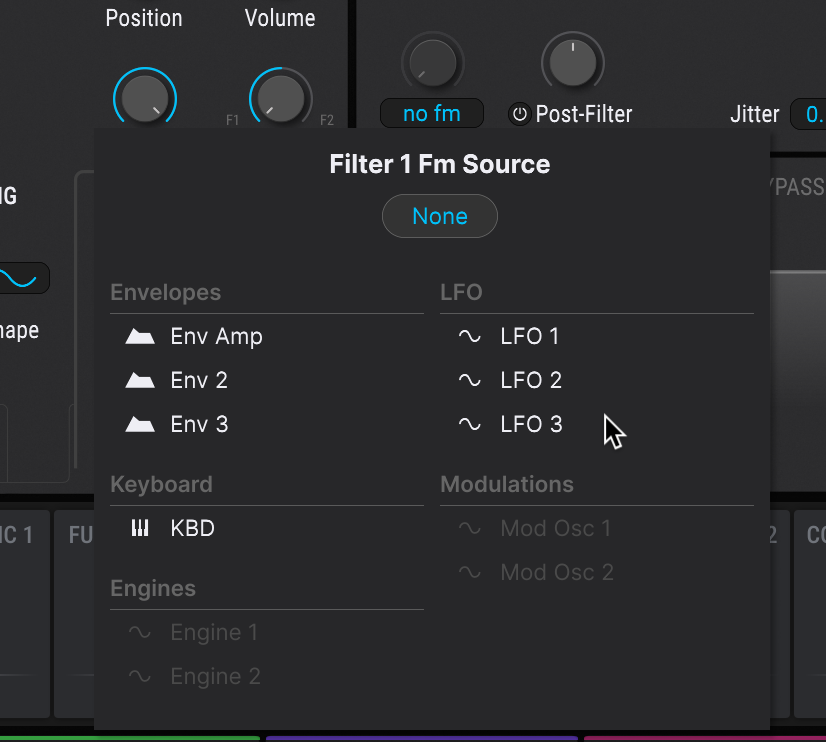
Task: Click the Env Amp envelope icon
Action: point(140,337)
